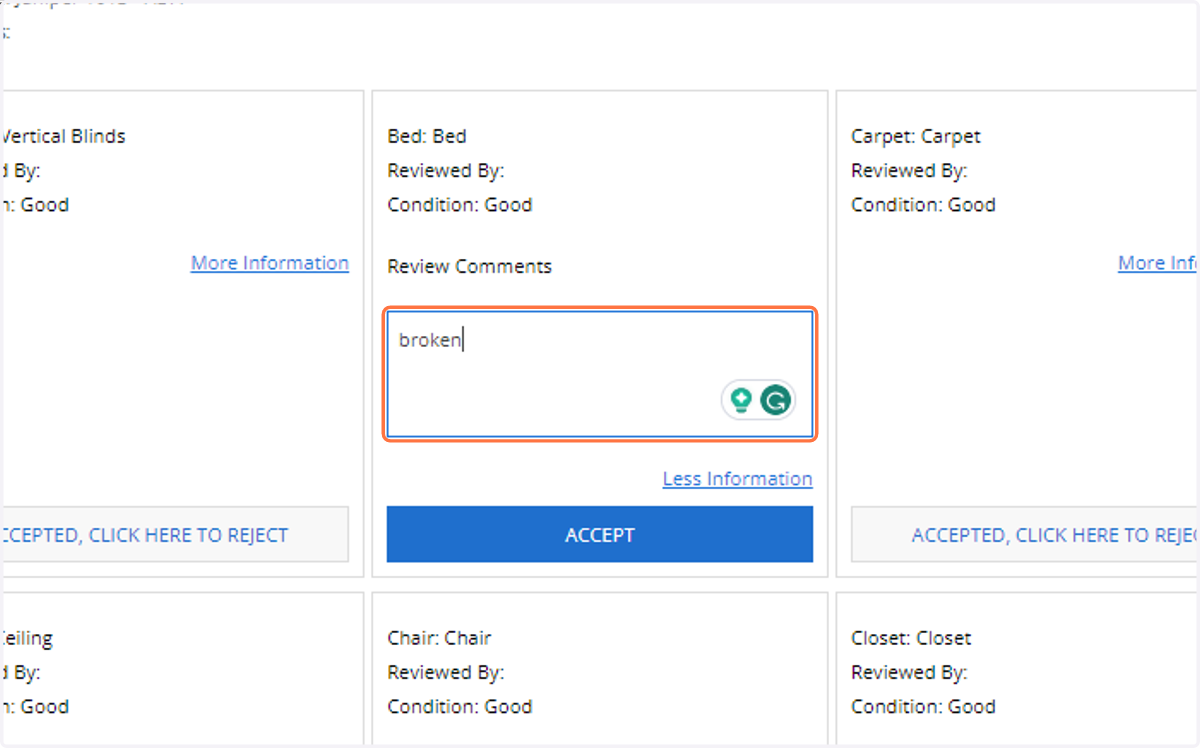Screen dimensions: 1200x748
Task: Click 'Reviewed By:' on Bed card
Action: coord(446,171)
